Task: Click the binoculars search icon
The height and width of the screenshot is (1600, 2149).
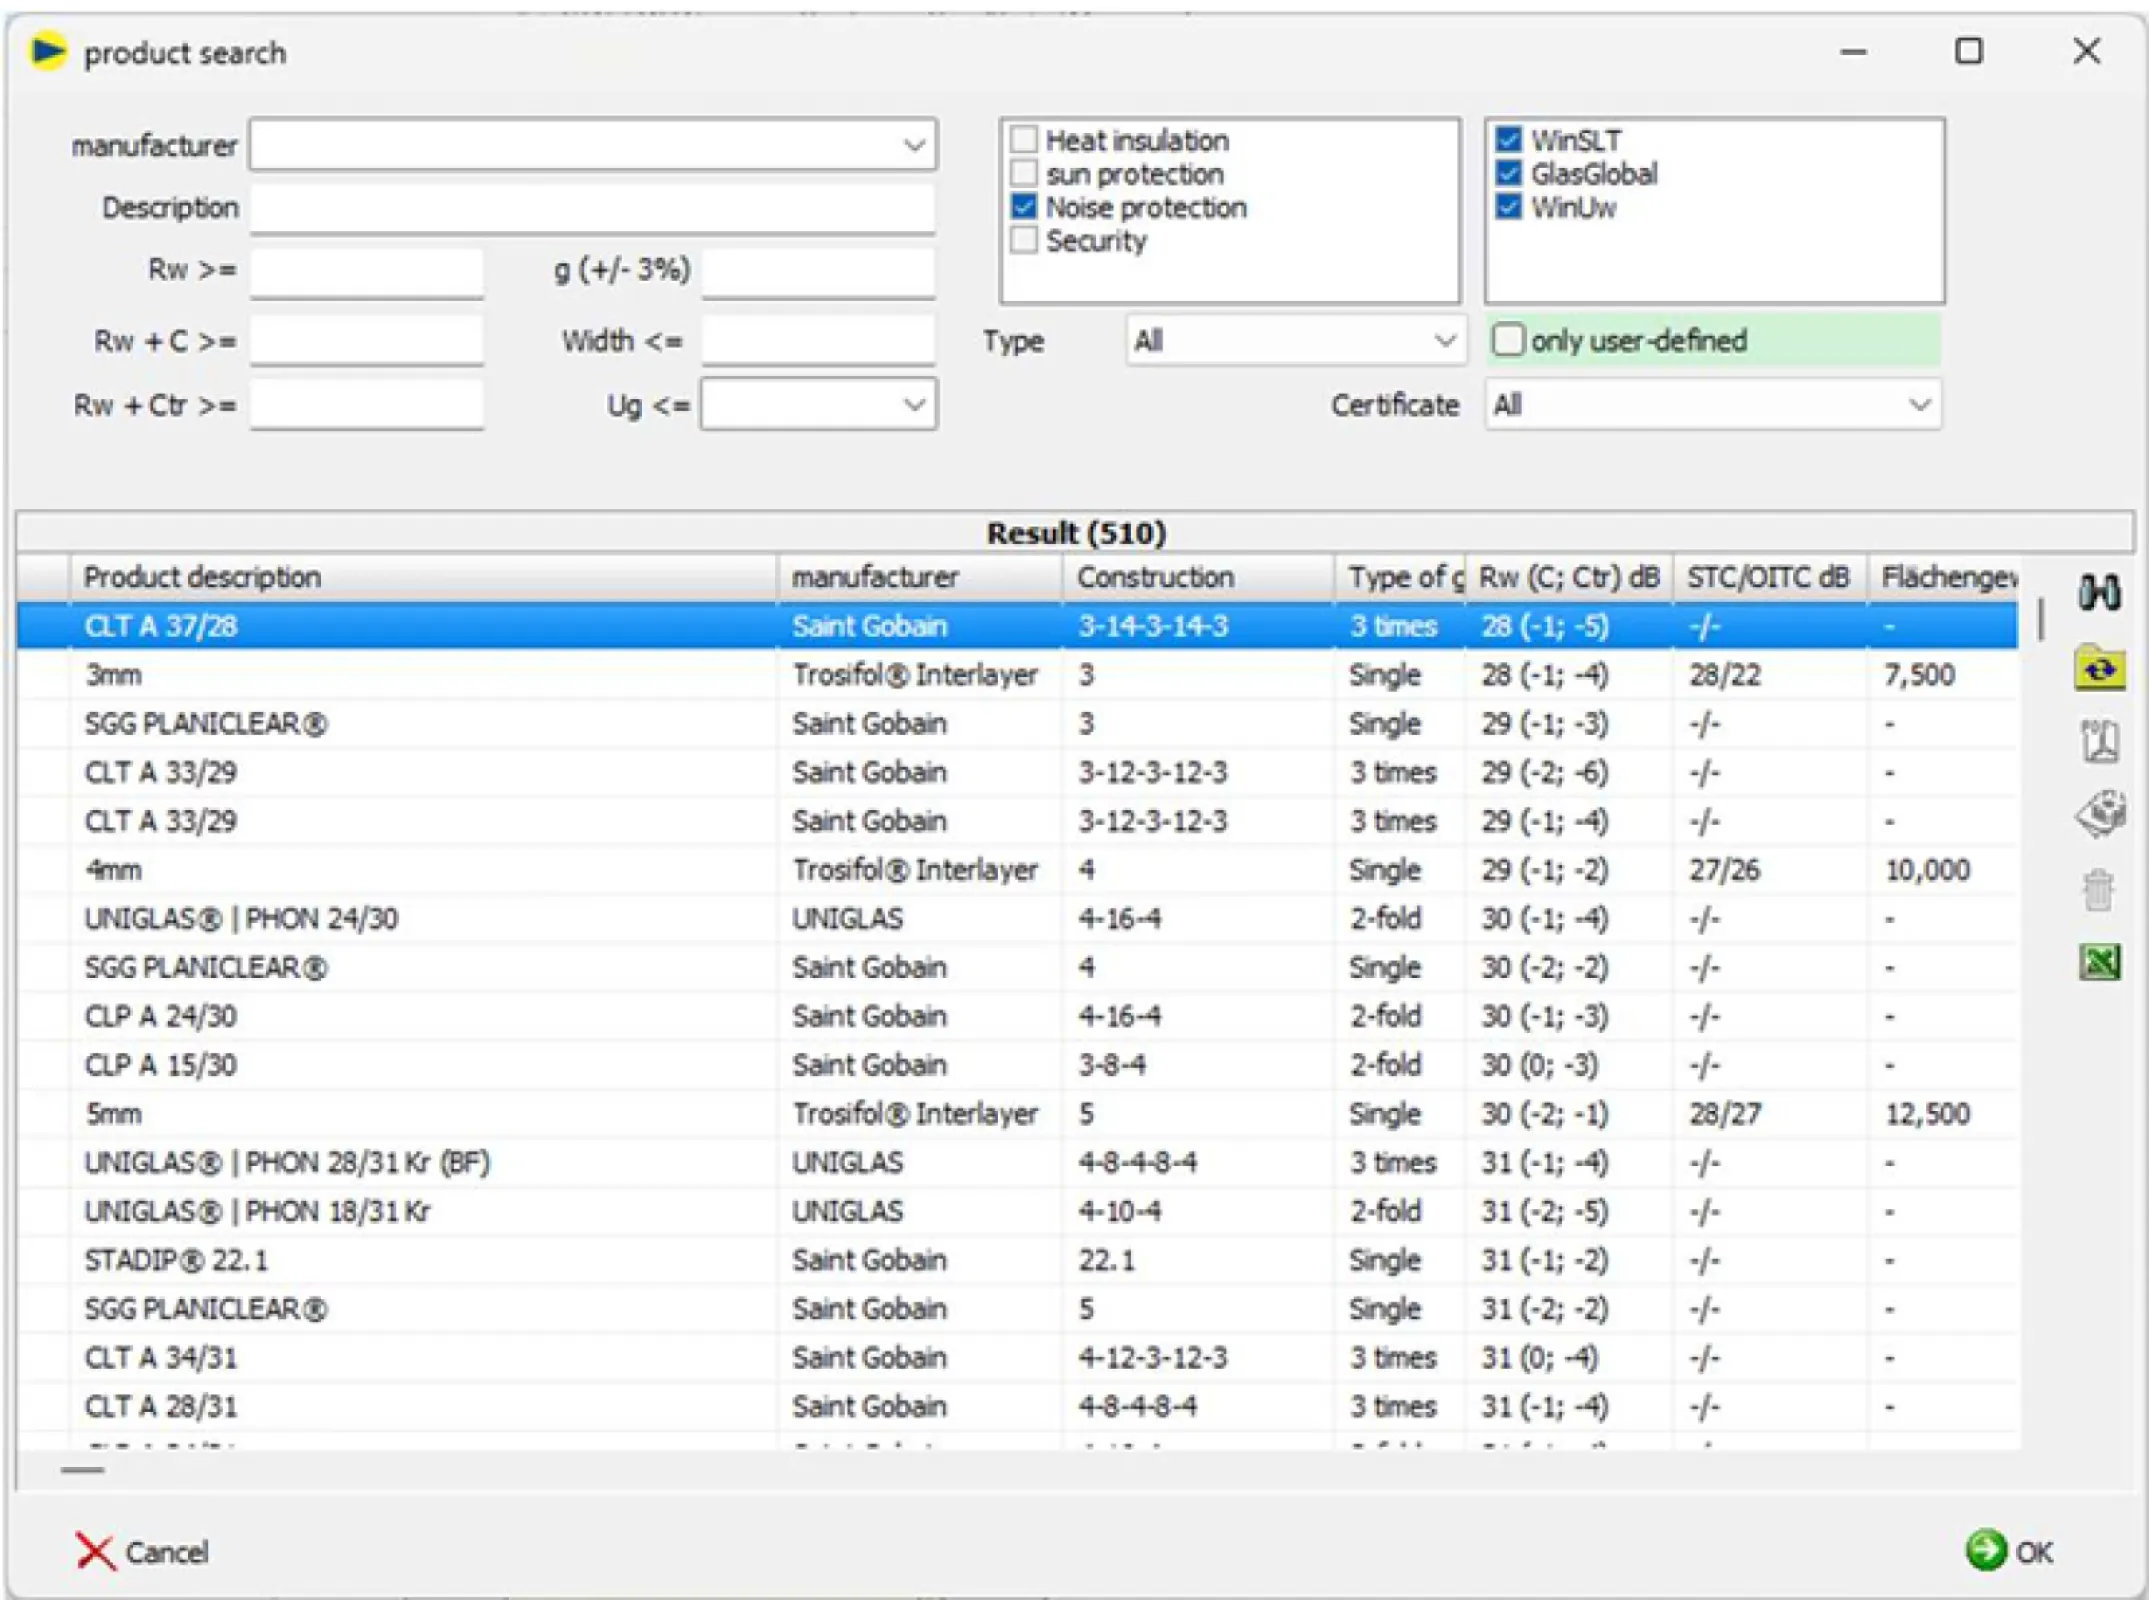Action: click(x=2100, y=592)
